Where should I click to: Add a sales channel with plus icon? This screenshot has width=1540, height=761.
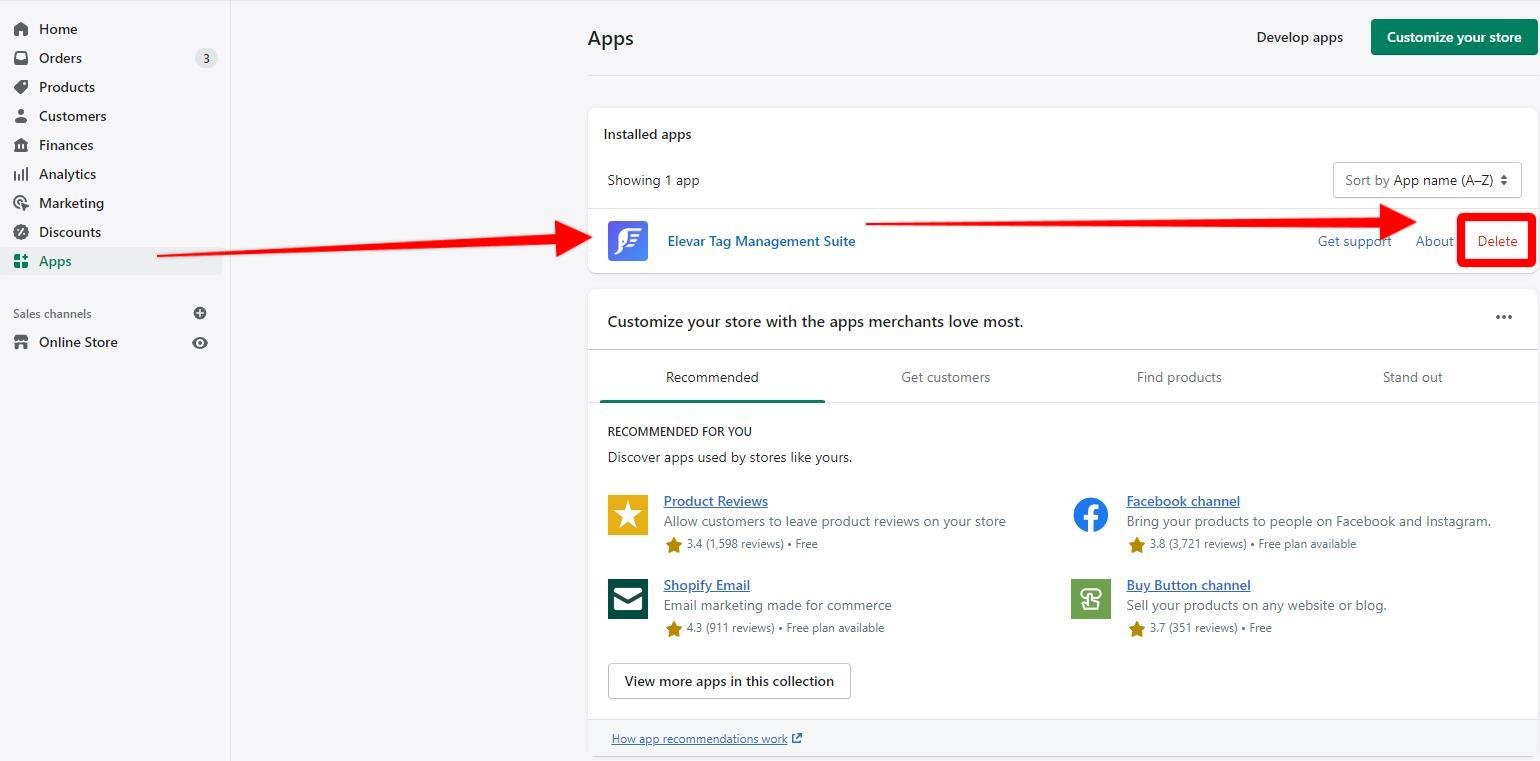(x=200, y=313)
